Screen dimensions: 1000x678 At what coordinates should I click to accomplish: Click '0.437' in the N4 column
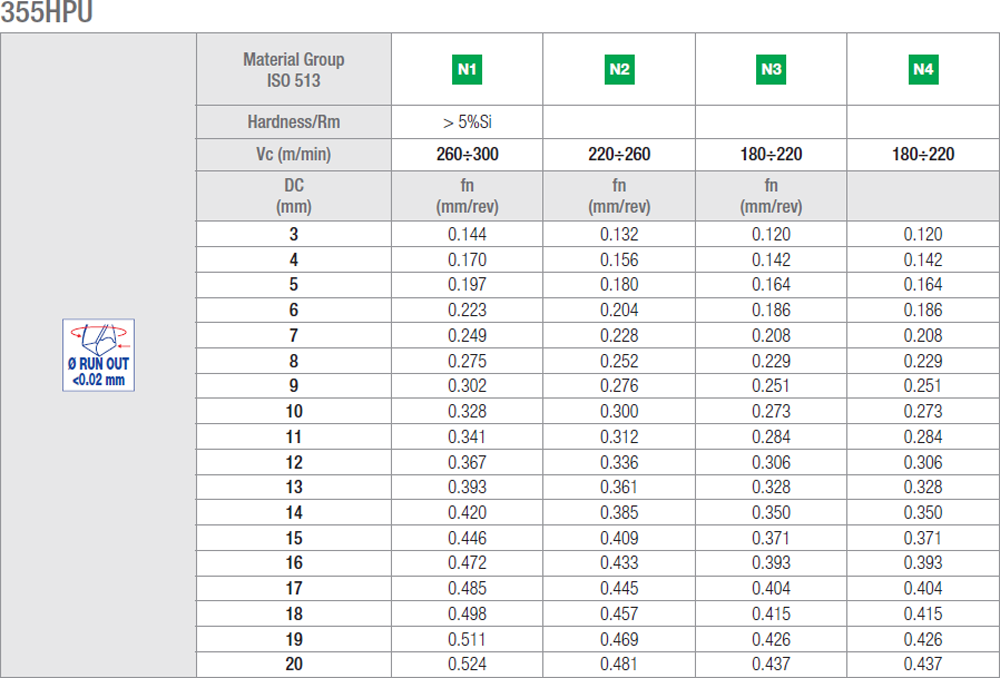tap(923, 664)
